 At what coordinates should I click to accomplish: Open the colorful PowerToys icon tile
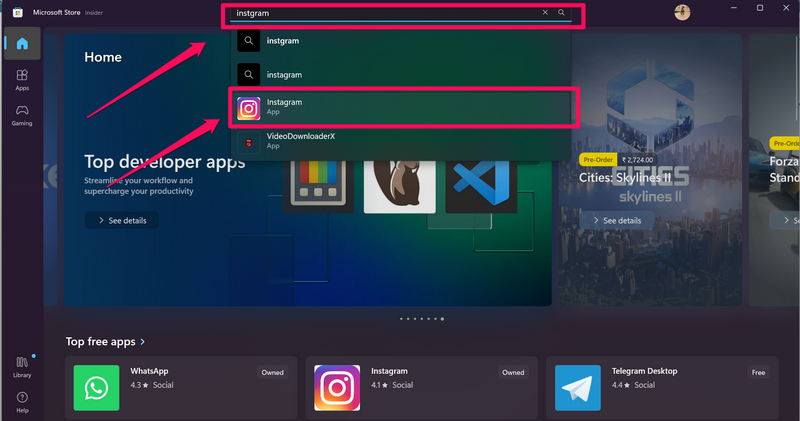[318, 185]
